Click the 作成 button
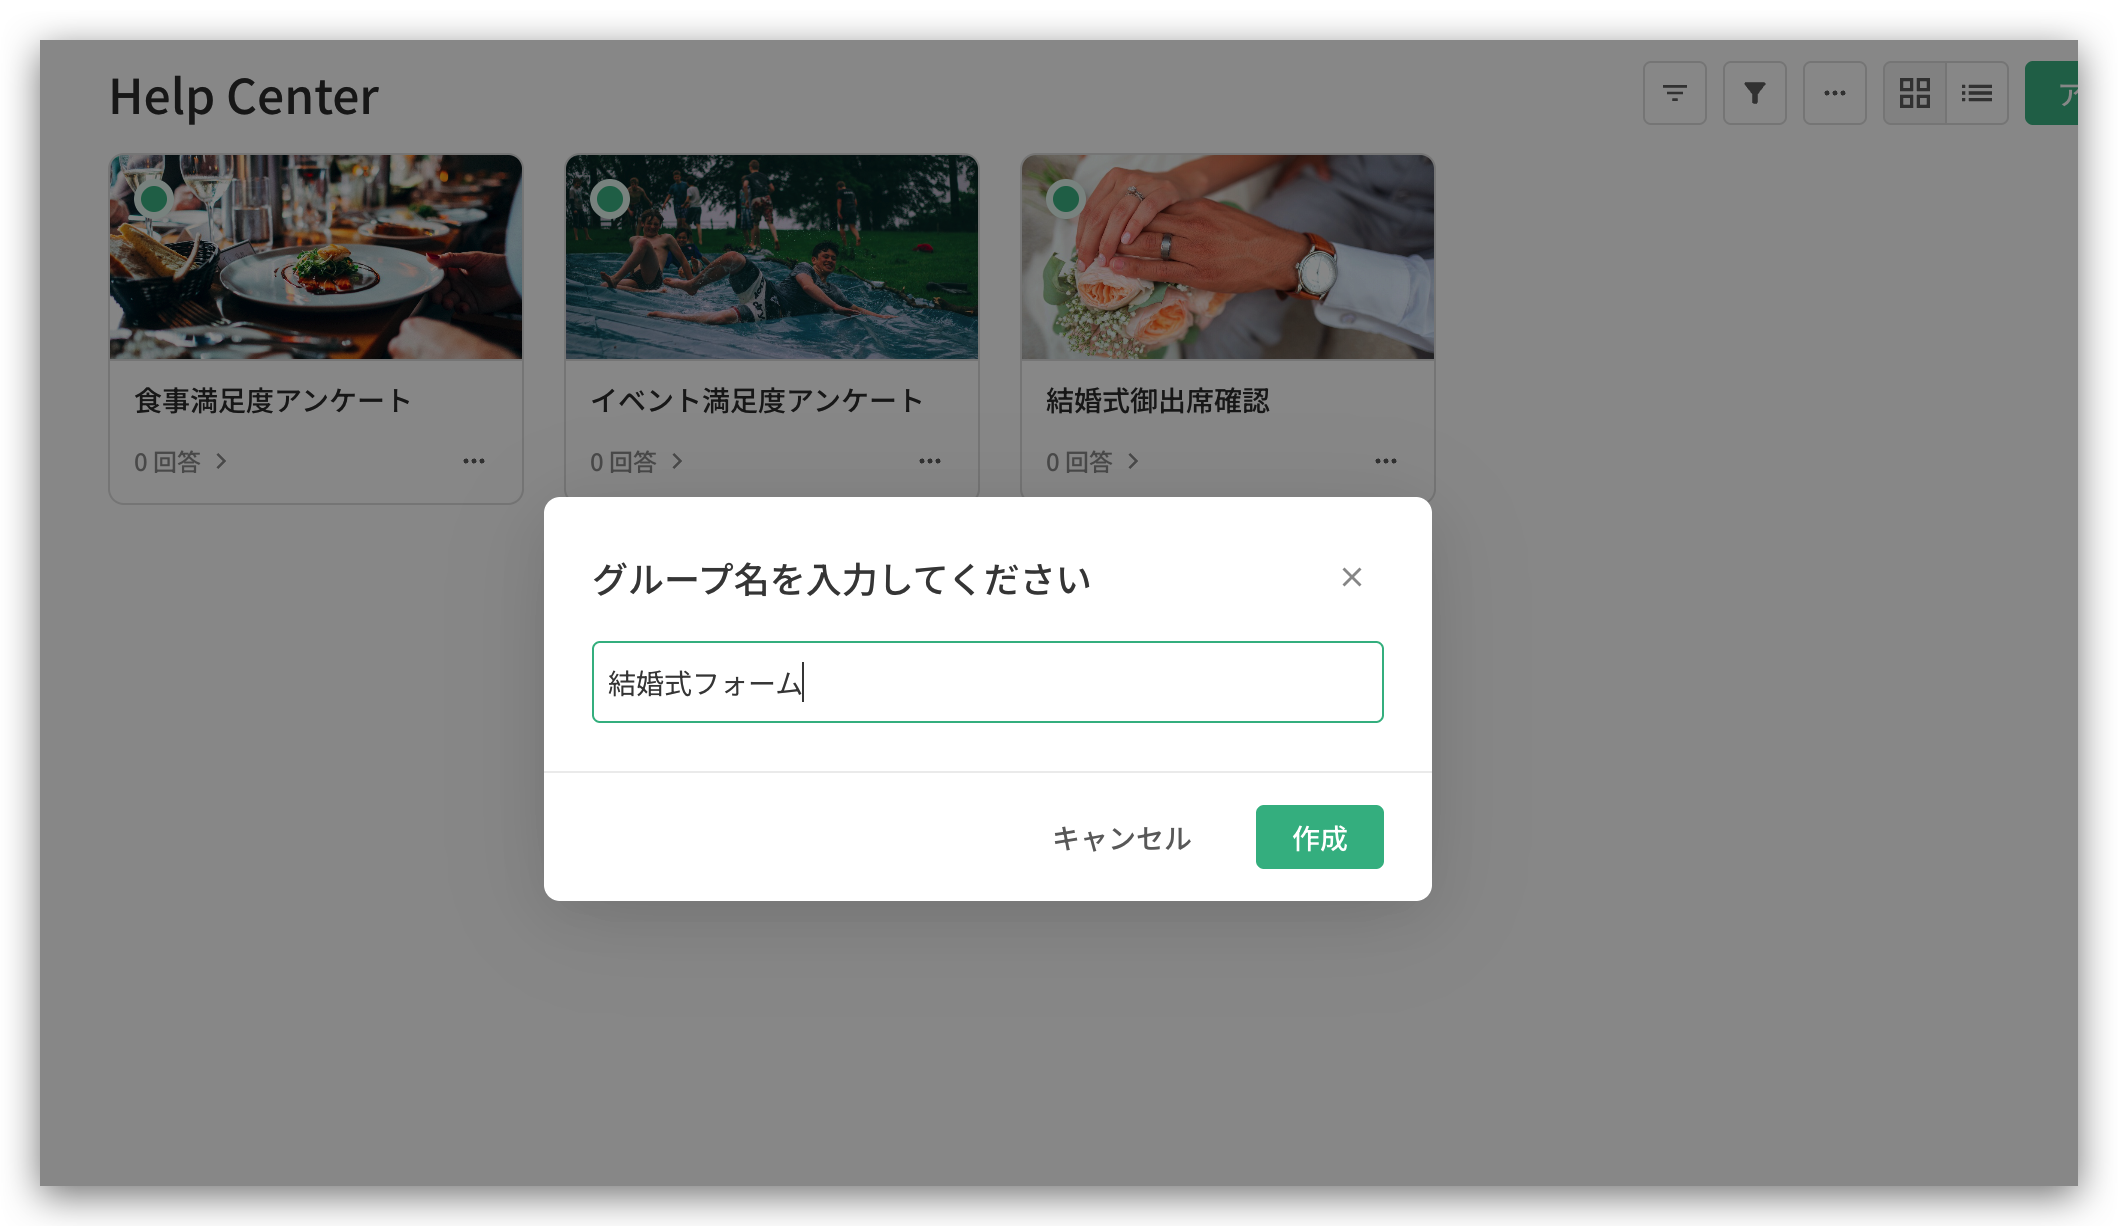Screen dimensions: 2118x1226 click(1319, 837)
